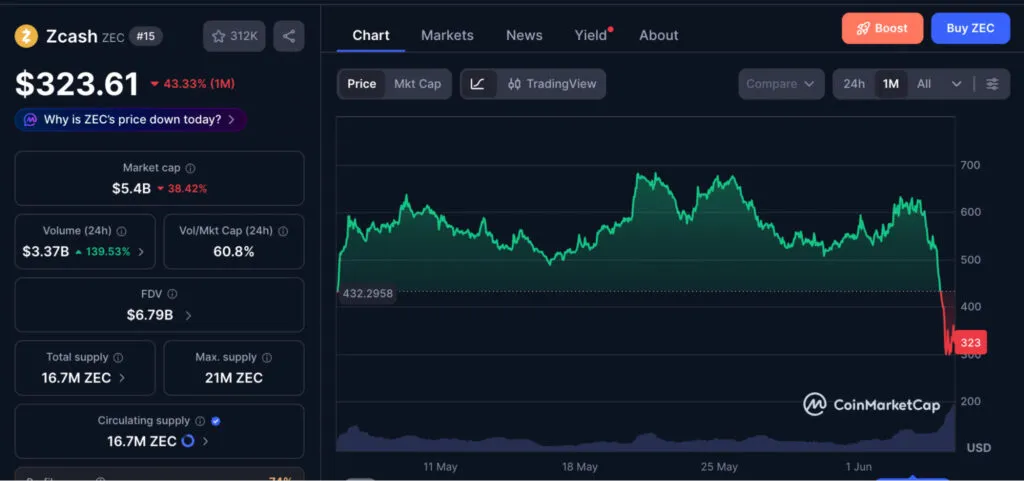Select the 24h time range
Image resolution: width=1024 pixels, height=481 pixels.
coord(854,84)
